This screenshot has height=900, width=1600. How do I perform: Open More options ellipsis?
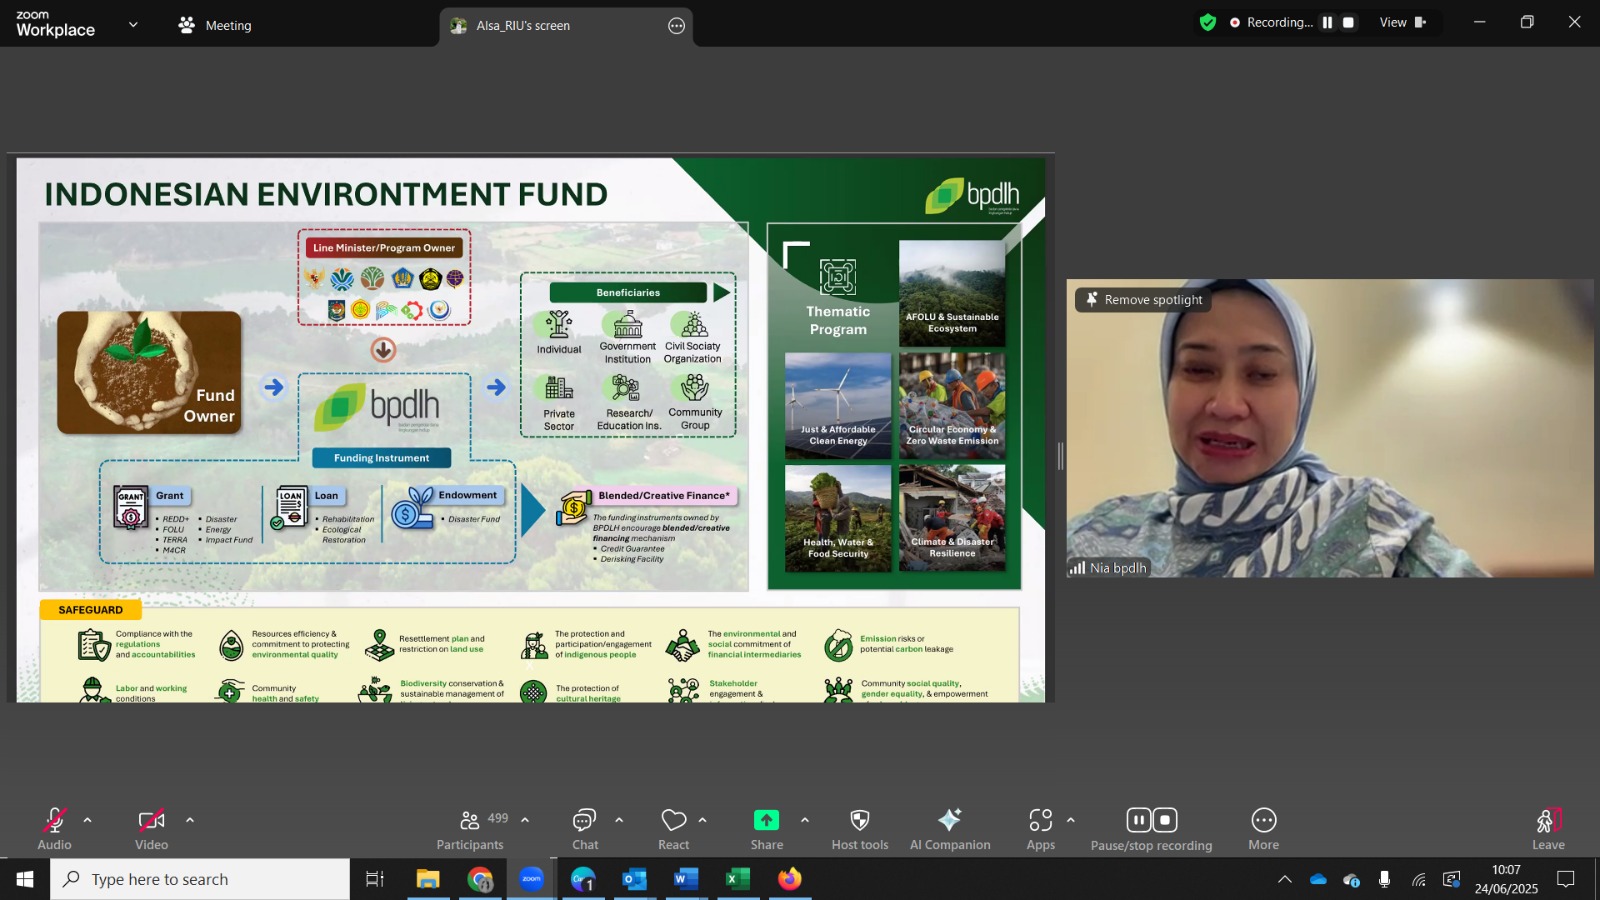1264,829
